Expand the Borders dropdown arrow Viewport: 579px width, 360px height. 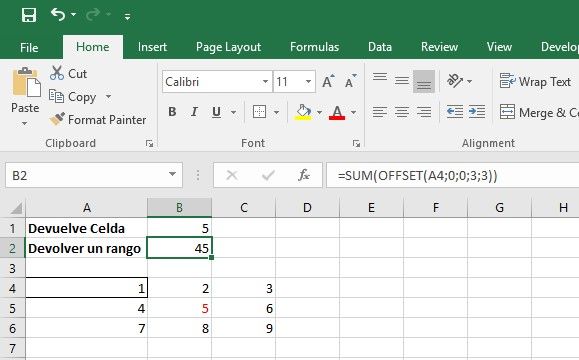276,112
